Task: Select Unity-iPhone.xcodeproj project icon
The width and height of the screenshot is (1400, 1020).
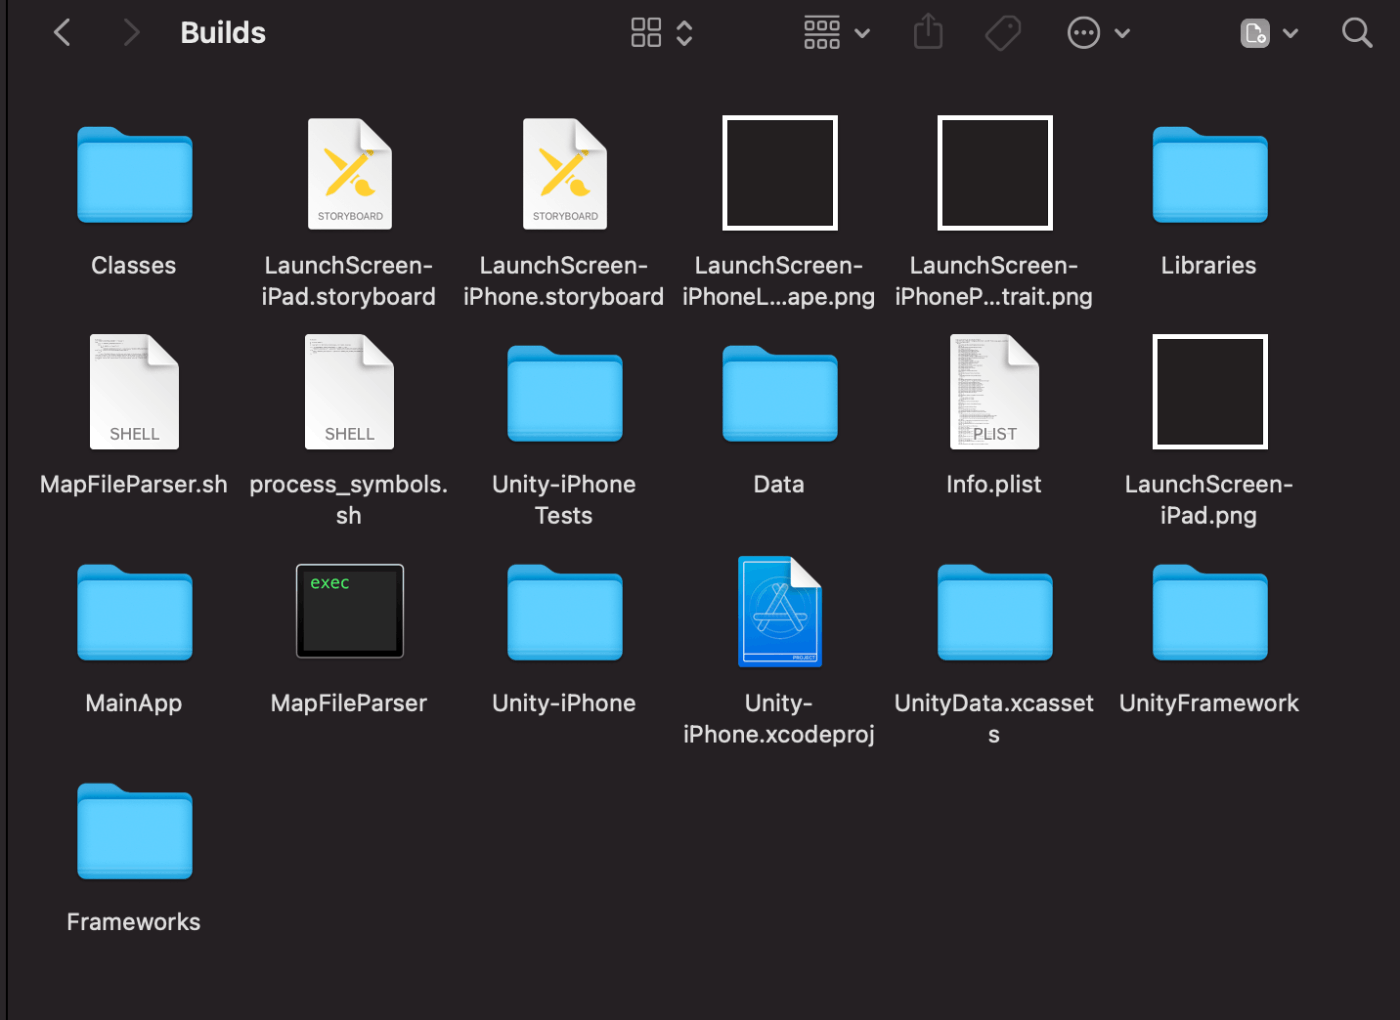Action: [780, 611]
